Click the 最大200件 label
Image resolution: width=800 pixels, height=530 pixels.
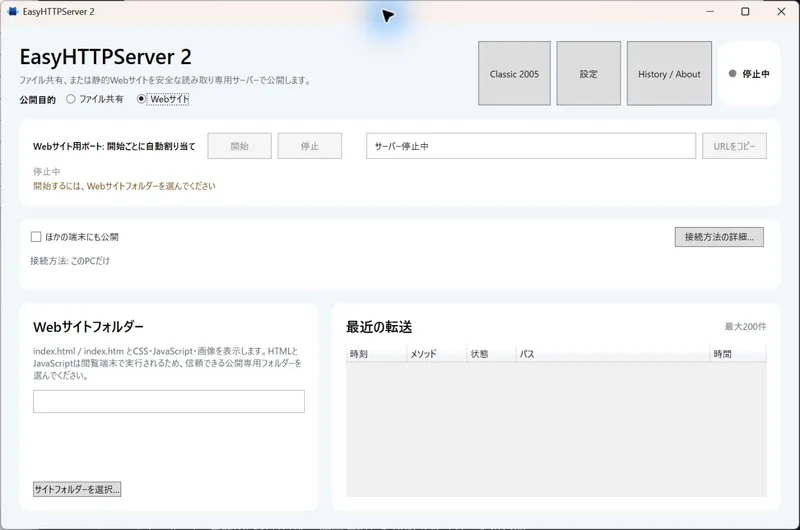745,326
